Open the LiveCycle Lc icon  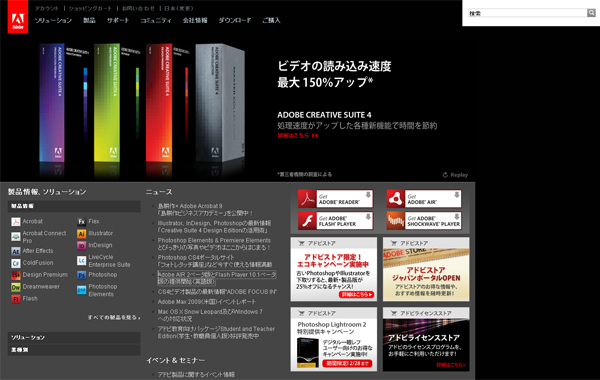coord(82,261)
